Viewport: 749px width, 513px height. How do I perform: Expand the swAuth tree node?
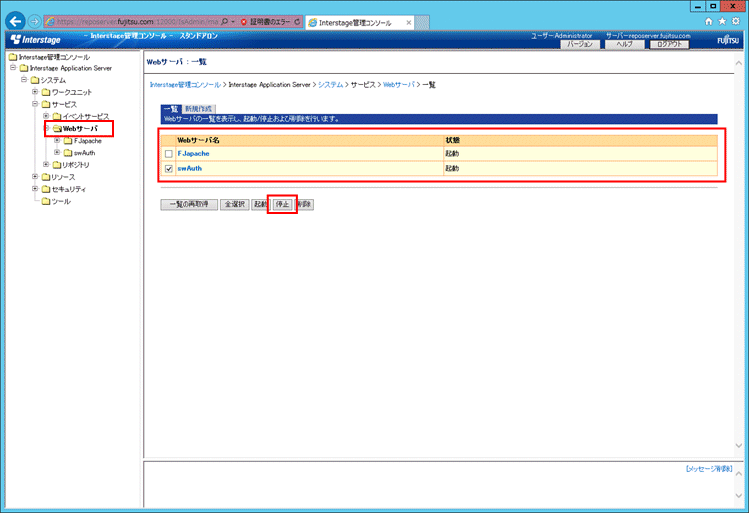pos(57,152)
